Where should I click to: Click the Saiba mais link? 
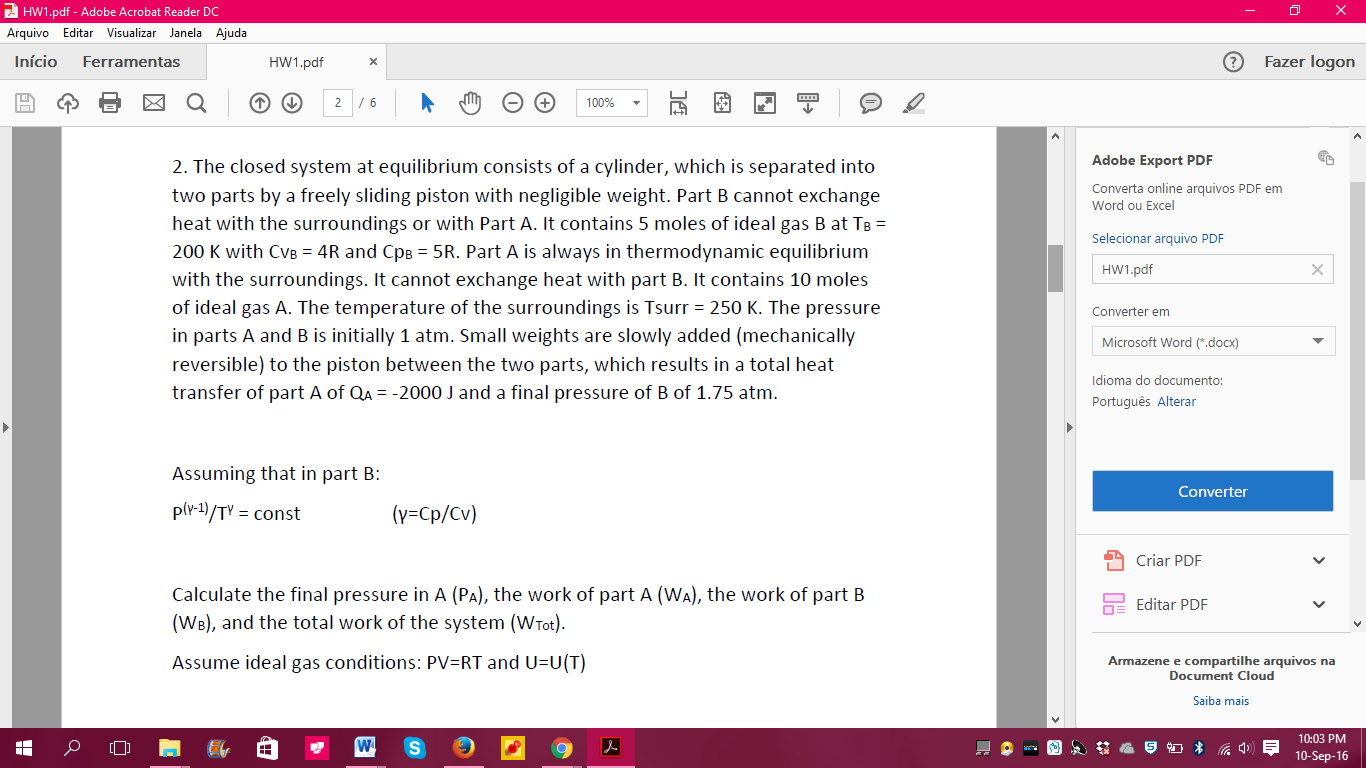coord(1220,700)
